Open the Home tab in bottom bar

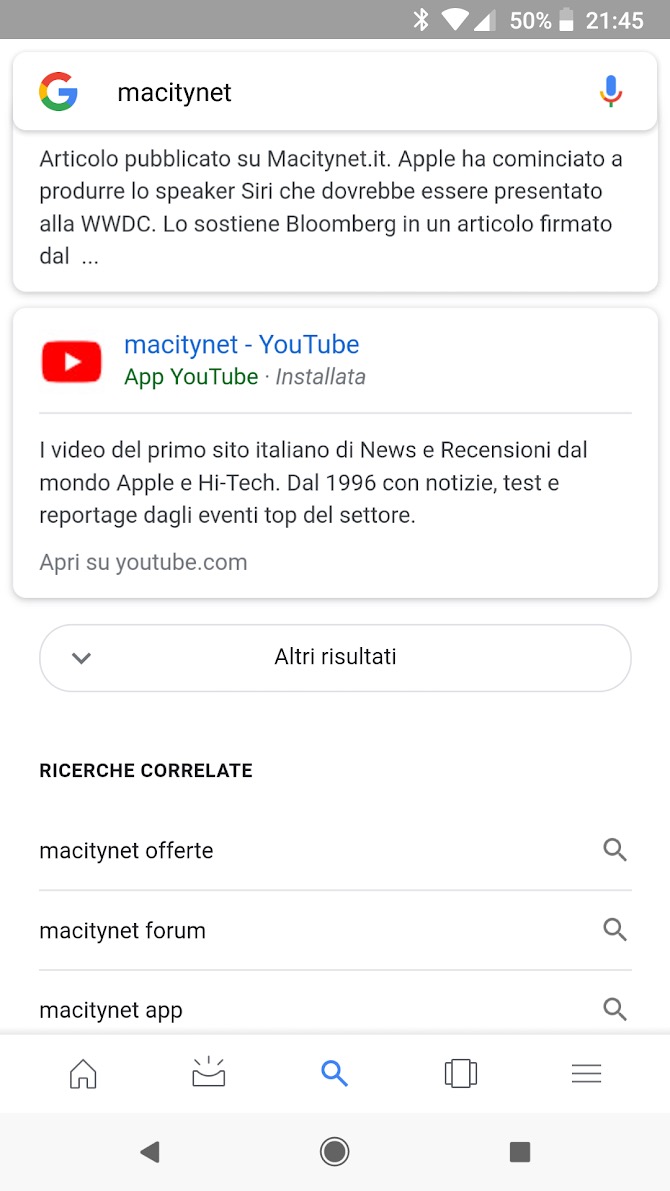coord(83,1074)
